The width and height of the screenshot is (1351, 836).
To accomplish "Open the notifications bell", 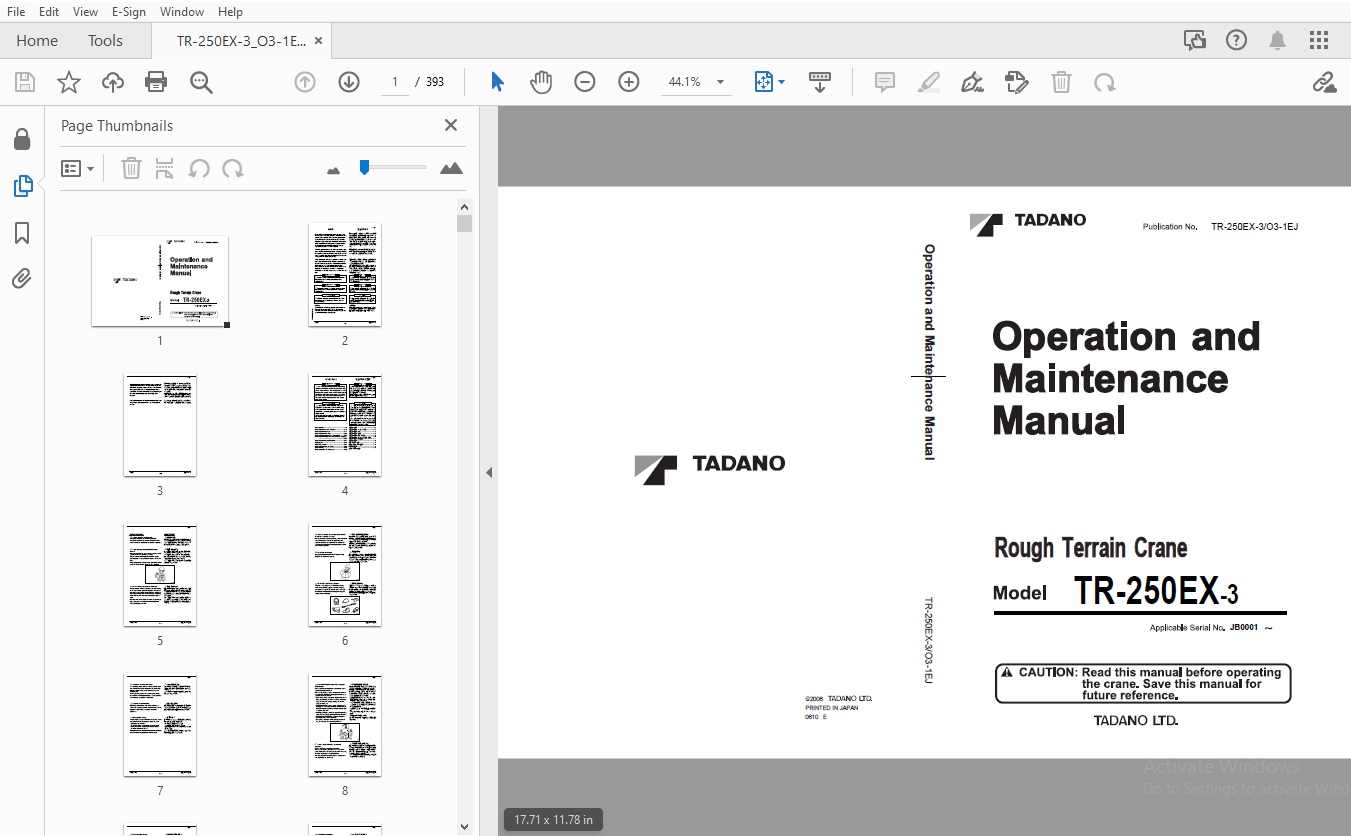I will (1278, 41).
